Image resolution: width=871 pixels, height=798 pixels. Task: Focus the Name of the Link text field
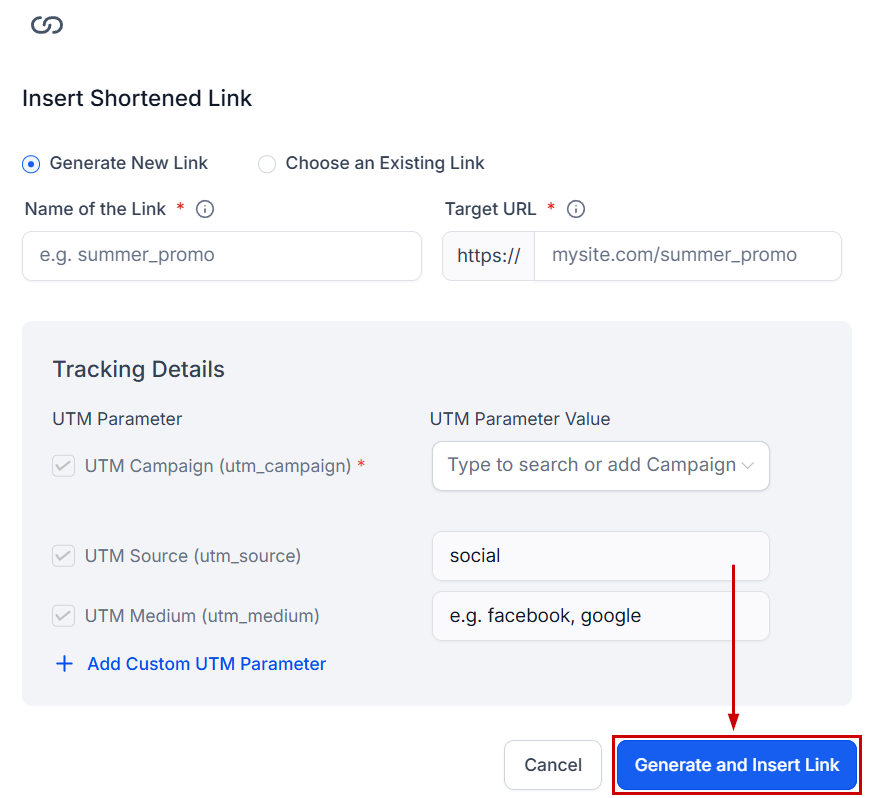[221, 256]
